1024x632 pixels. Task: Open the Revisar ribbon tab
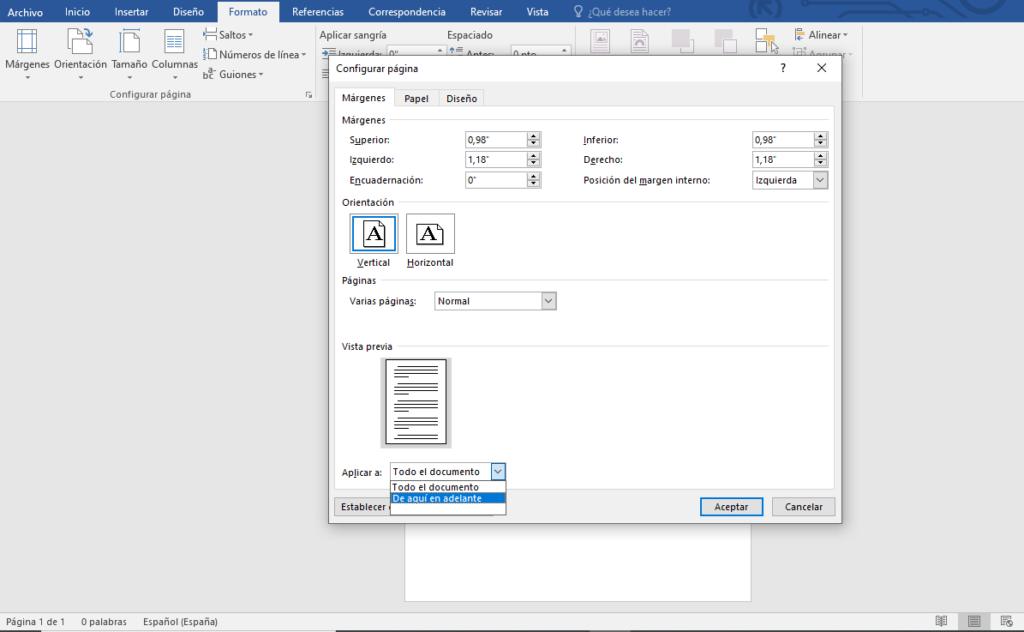485,11
